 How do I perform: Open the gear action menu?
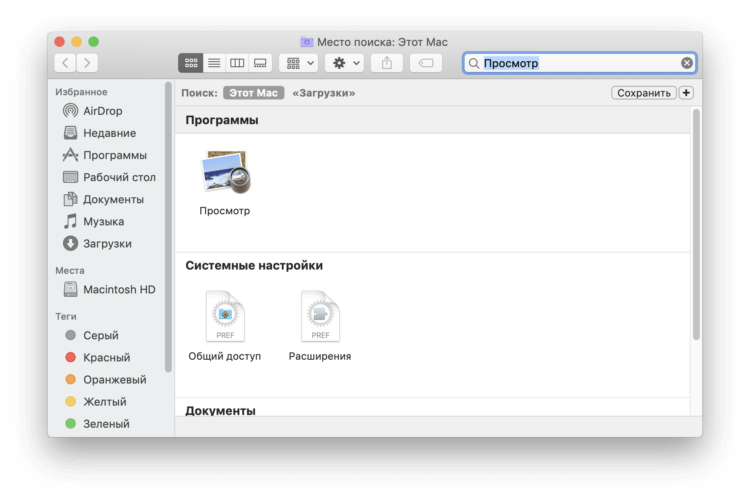click(x=345, y=63)
